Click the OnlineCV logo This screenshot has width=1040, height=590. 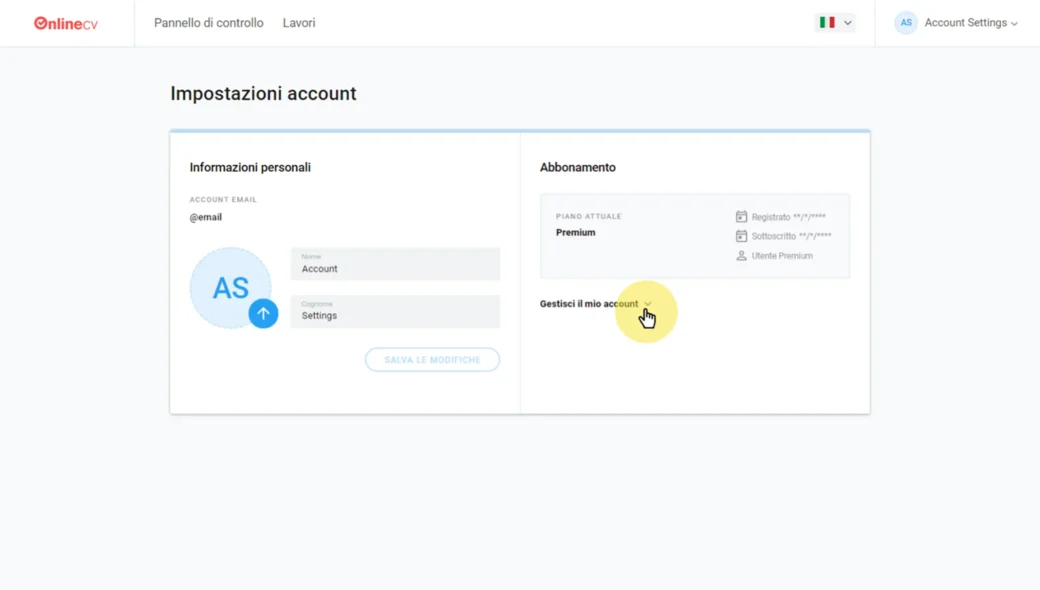66,23
